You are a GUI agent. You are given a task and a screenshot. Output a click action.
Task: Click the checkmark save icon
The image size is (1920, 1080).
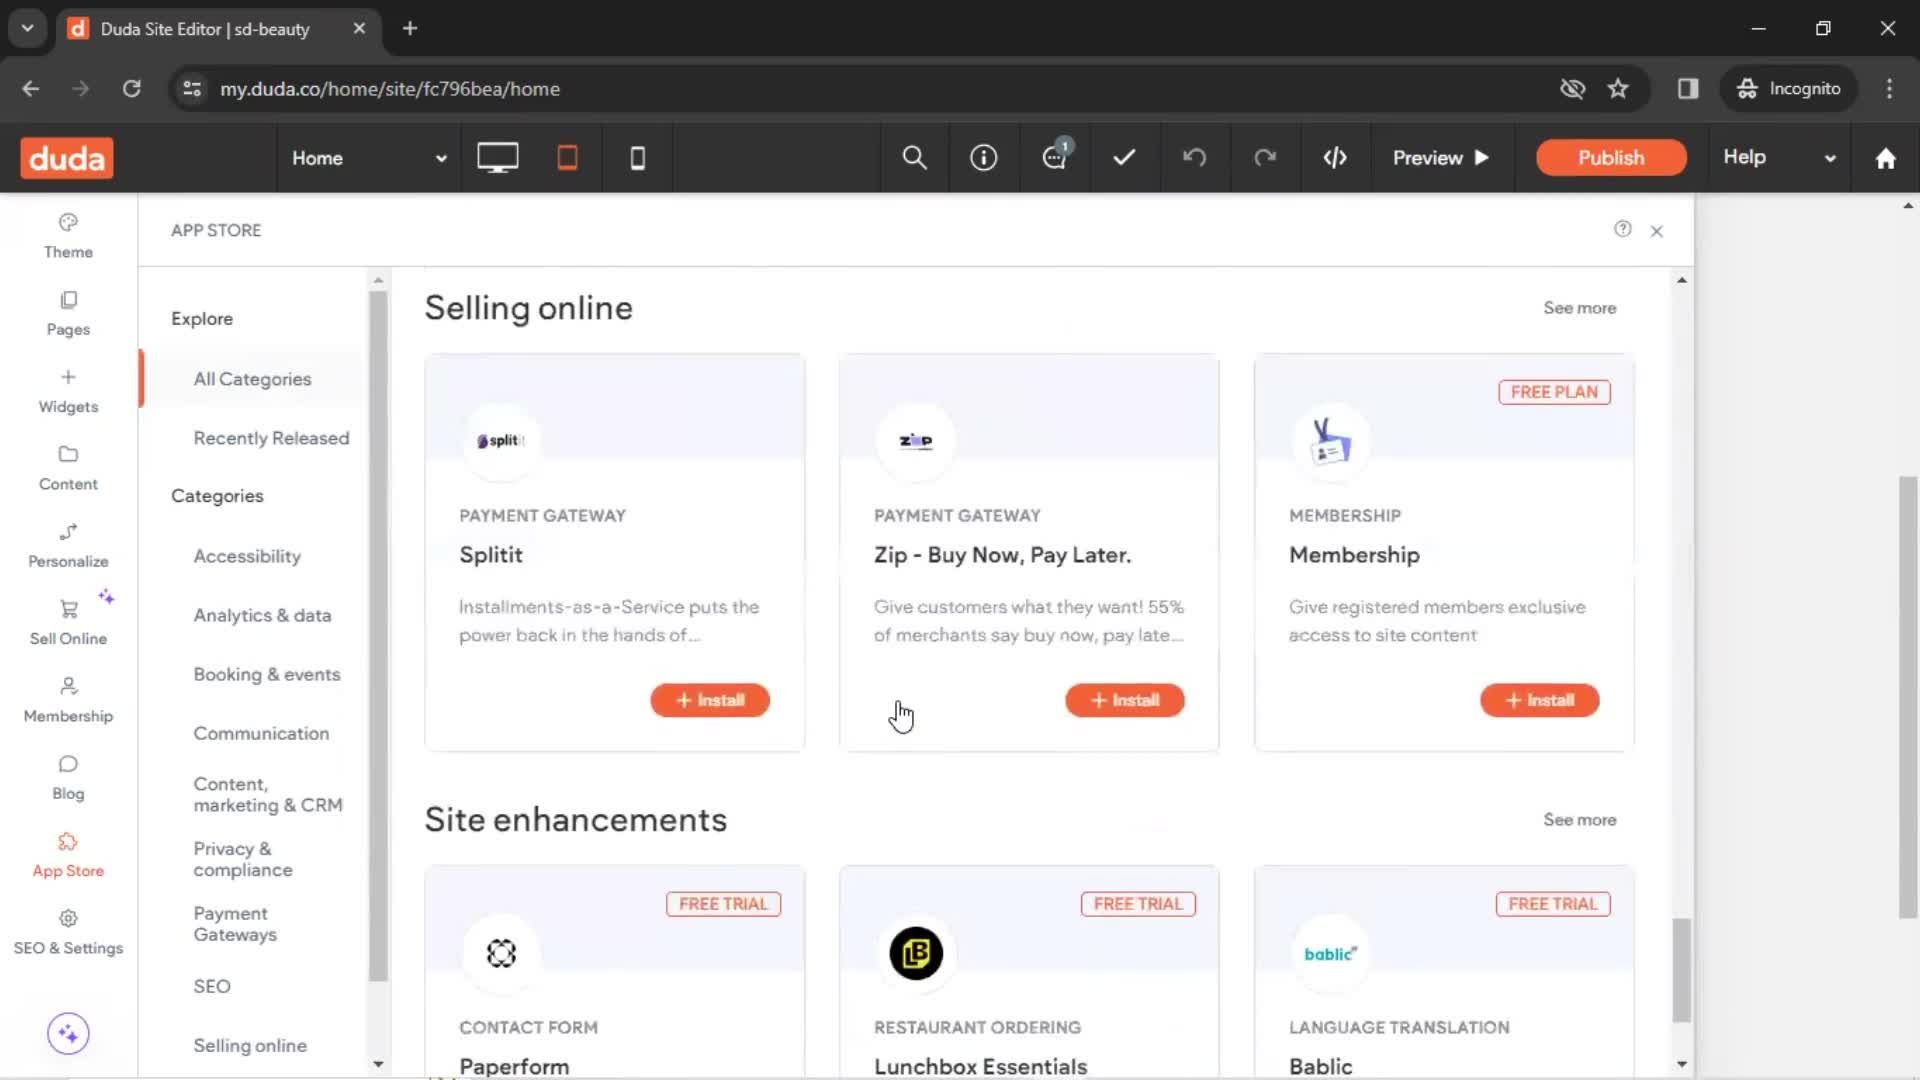(1124, 158)
